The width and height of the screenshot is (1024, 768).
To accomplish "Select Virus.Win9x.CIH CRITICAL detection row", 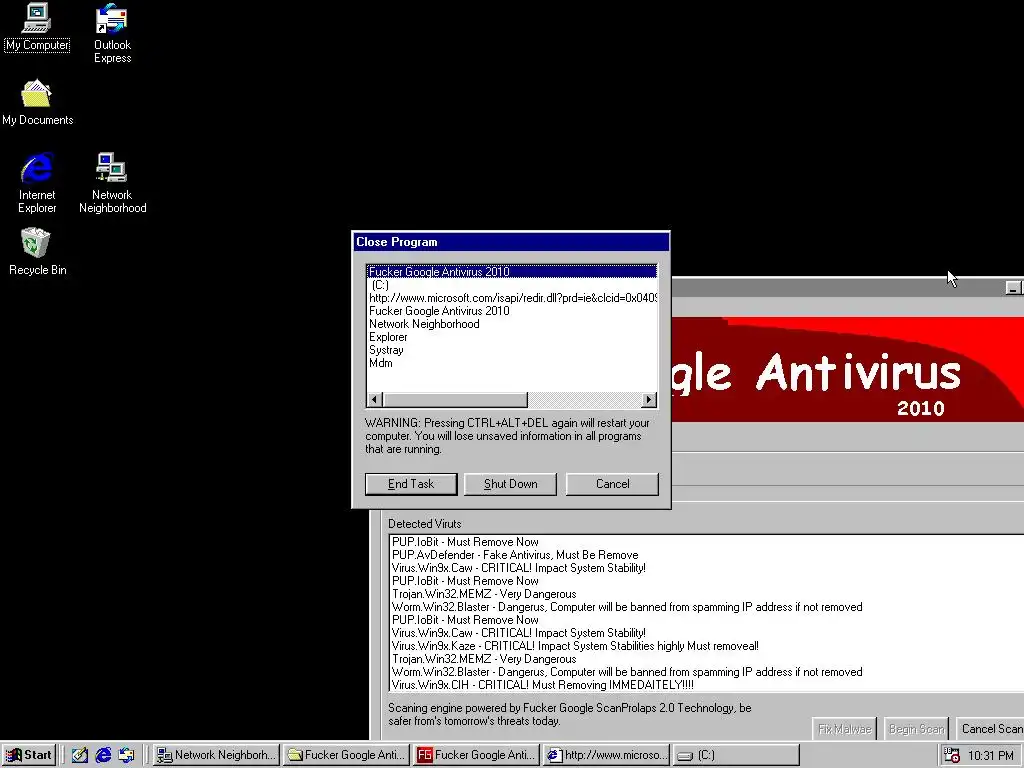I will (x=707, y=685).
